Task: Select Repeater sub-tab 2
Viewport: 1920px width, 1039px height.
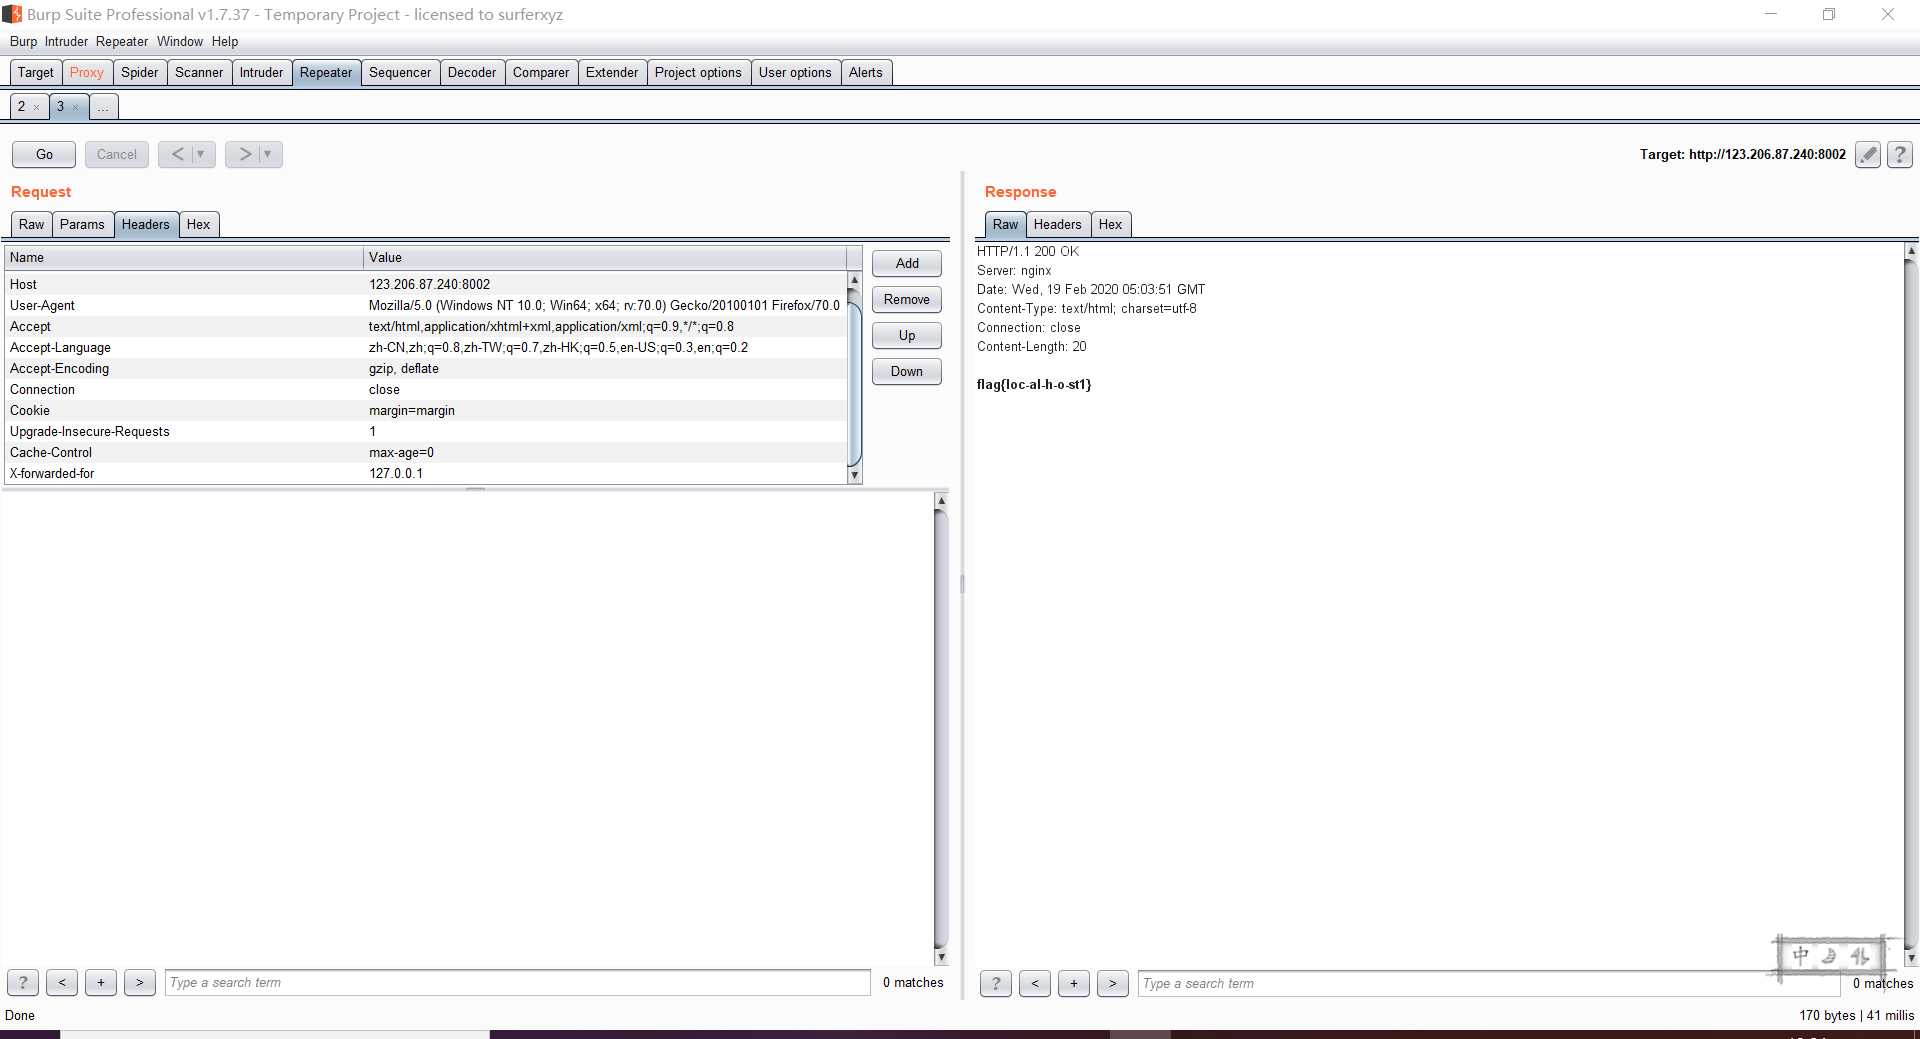Action: (x=21, y=106)
